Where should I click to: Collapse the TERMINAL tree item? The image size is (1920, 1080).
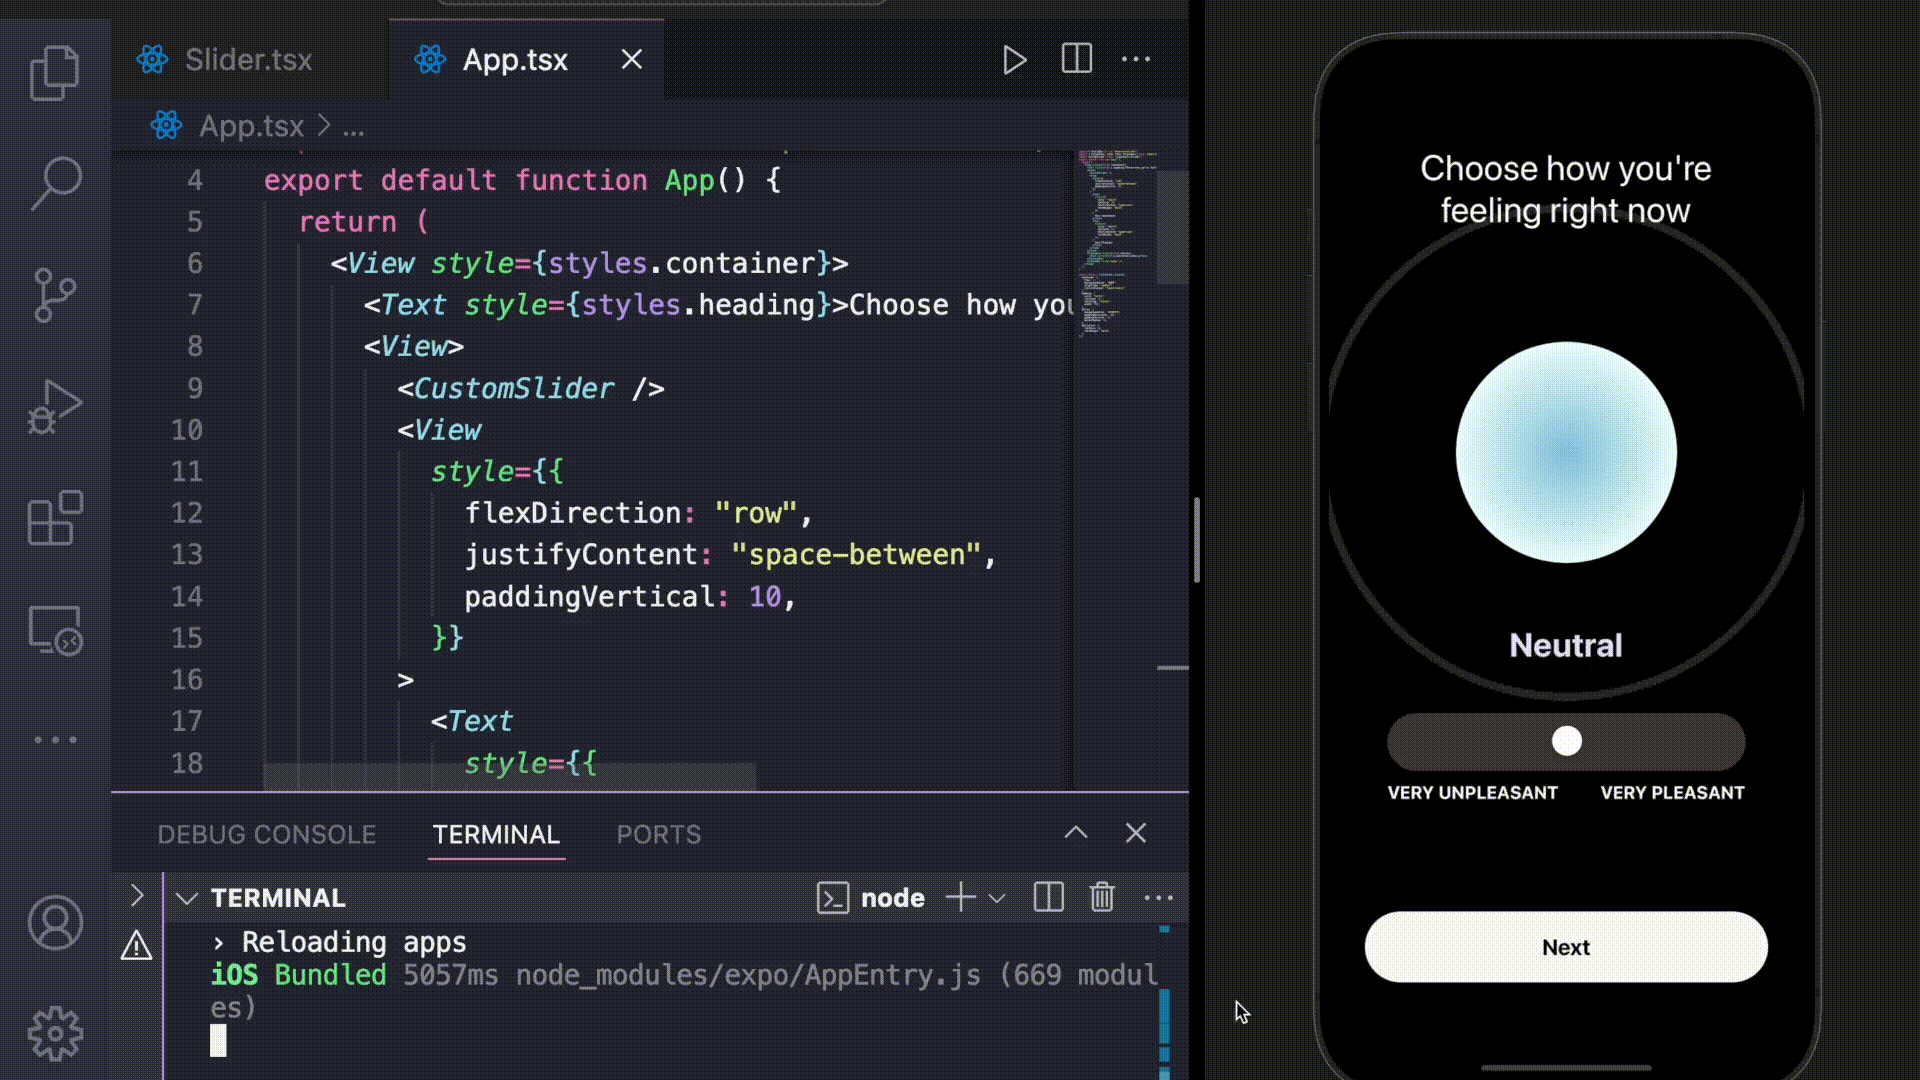coord(185,898)
